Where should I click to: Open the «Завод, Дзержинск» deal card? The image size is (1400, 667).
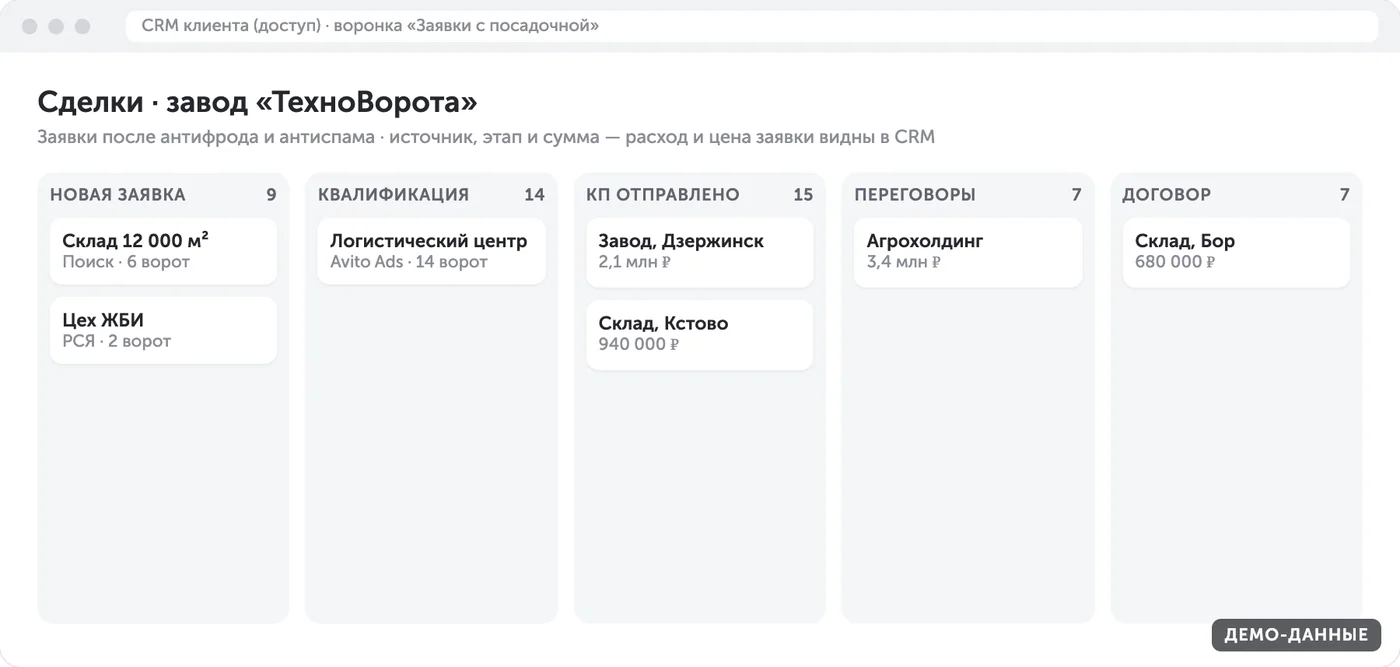tap(699, 253)
